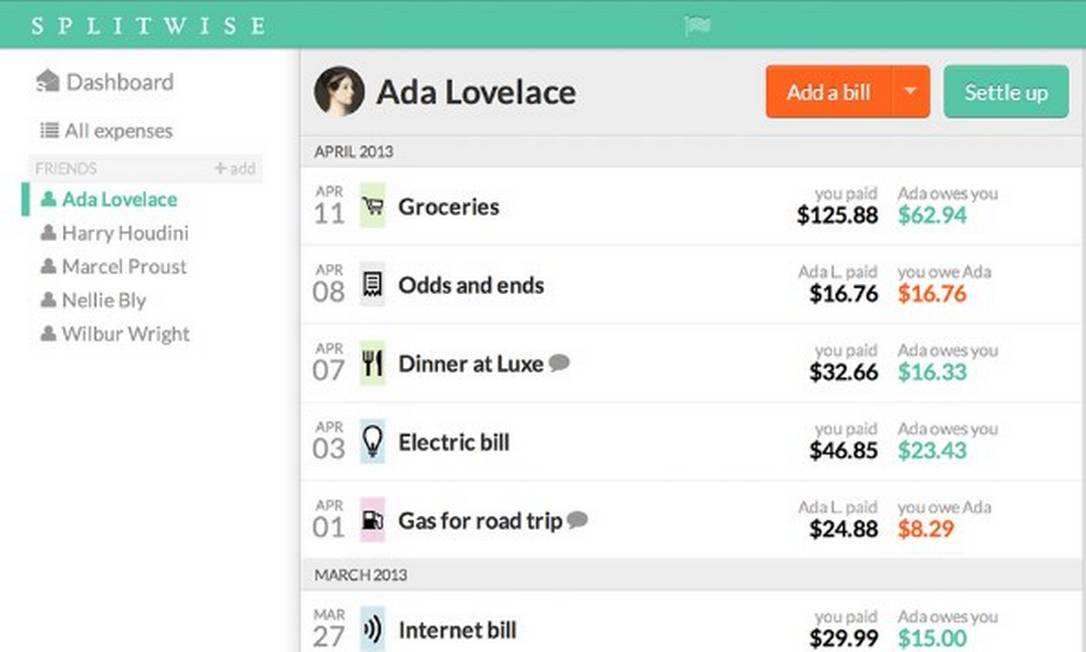Expand the Add a bill dropdown arrow
This screenshot has height=652, width=1086.
(x=910, y=92)
